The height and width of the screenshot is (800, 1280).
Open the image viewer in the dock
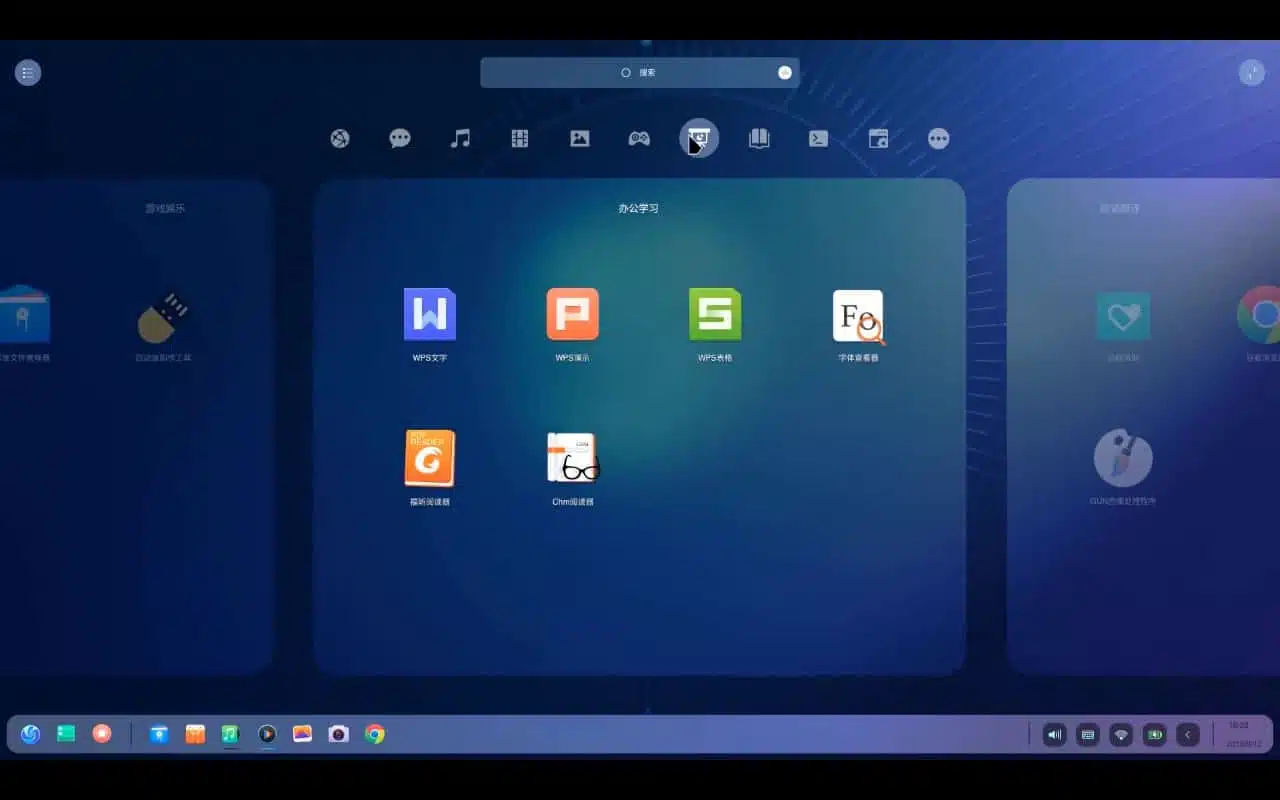(x=303, y=734)
